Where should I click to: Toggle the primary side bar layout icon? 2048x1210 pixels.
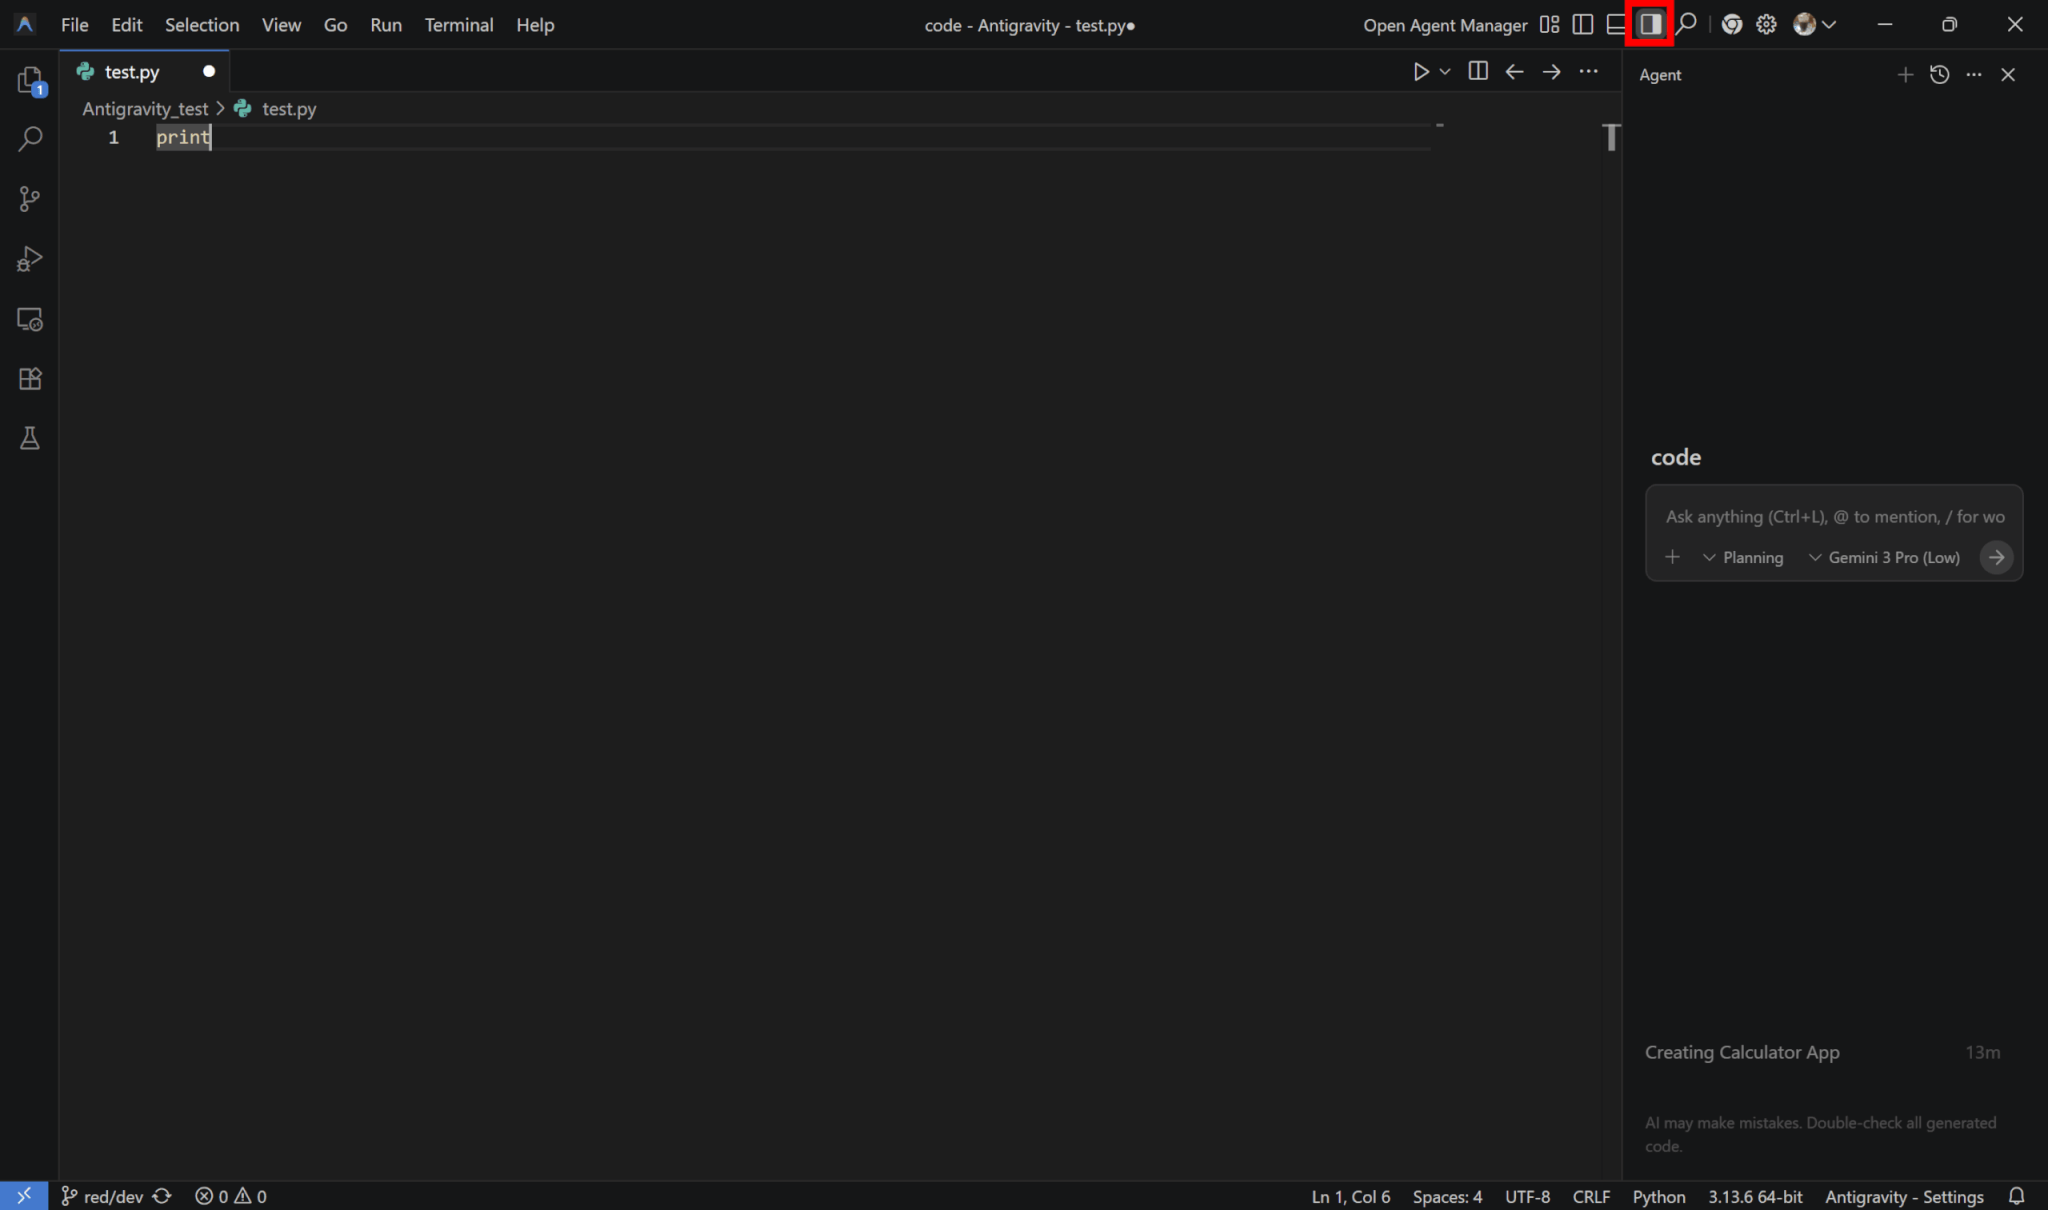point(1583,25)
